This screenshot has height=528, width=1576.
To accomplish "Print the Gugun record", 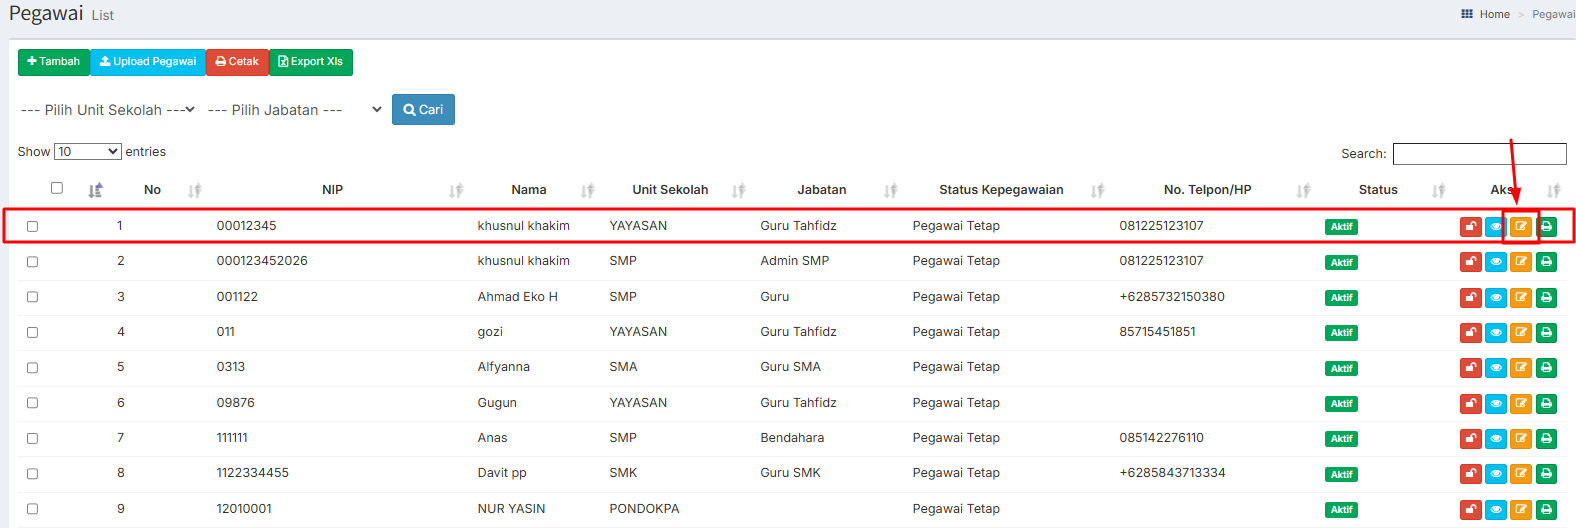I will pos(1546,403).
